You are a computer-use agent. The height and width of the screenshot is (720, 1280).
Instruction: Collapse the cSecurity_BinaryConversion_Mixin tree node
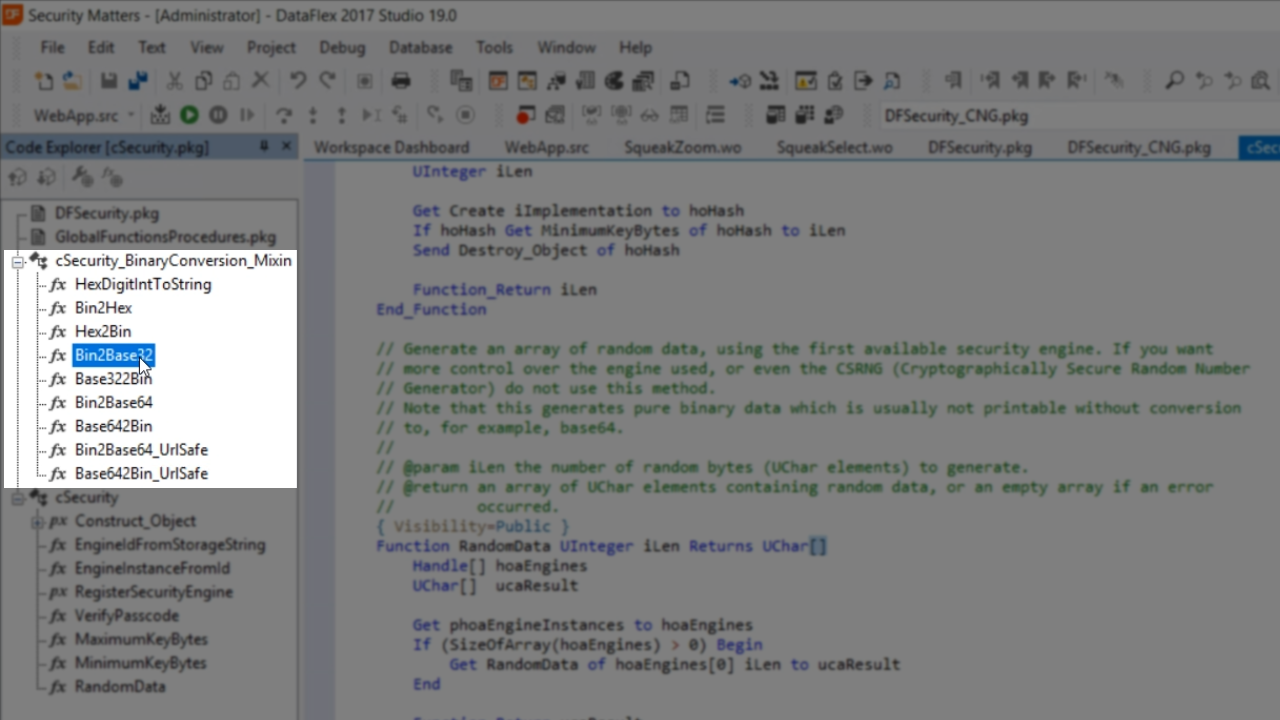(x=17, y=261)
